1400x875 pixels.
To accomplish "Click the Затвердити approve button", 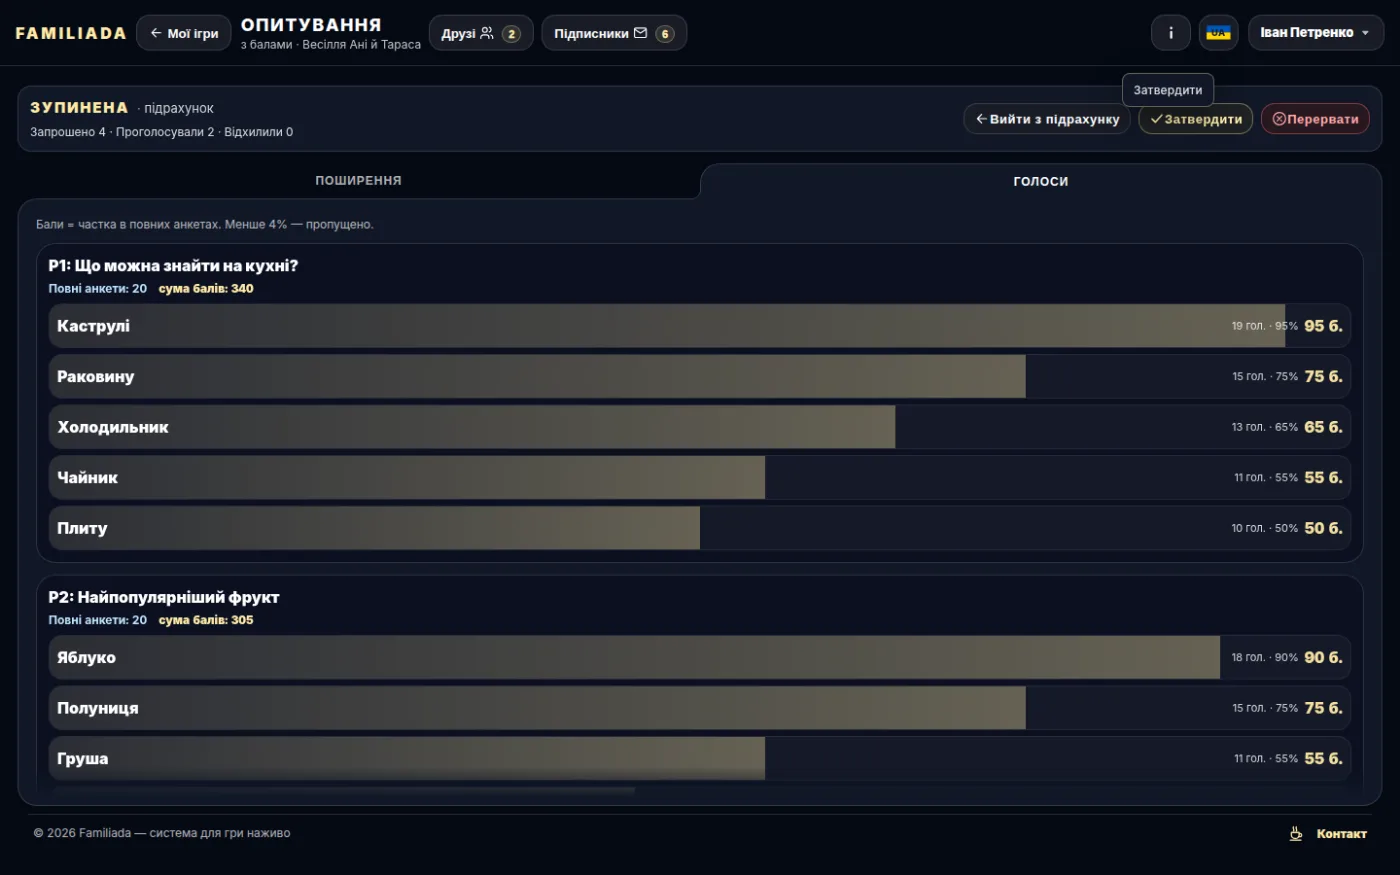I will [x=1195, y=119].
